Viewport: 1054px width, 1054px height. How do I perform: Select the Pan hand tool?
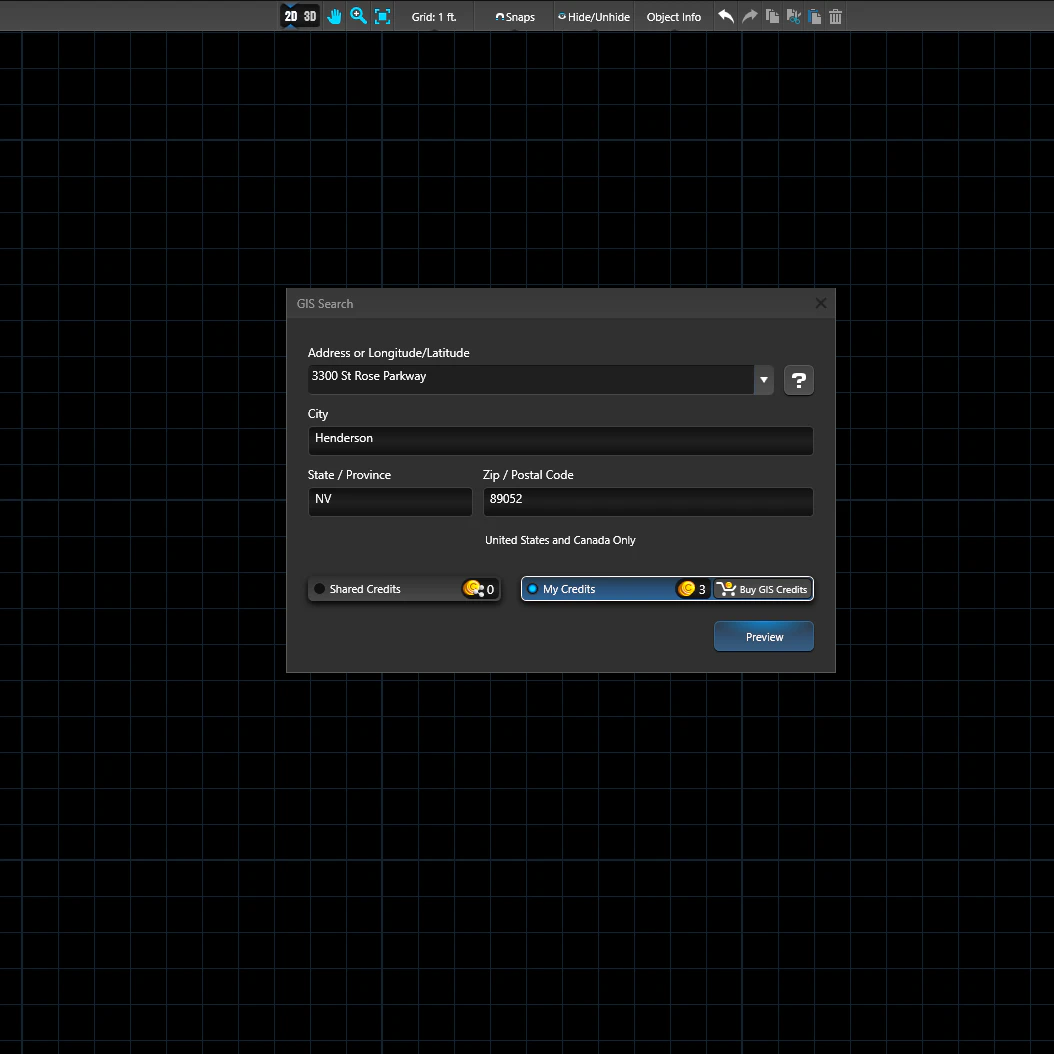tap(334, 16)
